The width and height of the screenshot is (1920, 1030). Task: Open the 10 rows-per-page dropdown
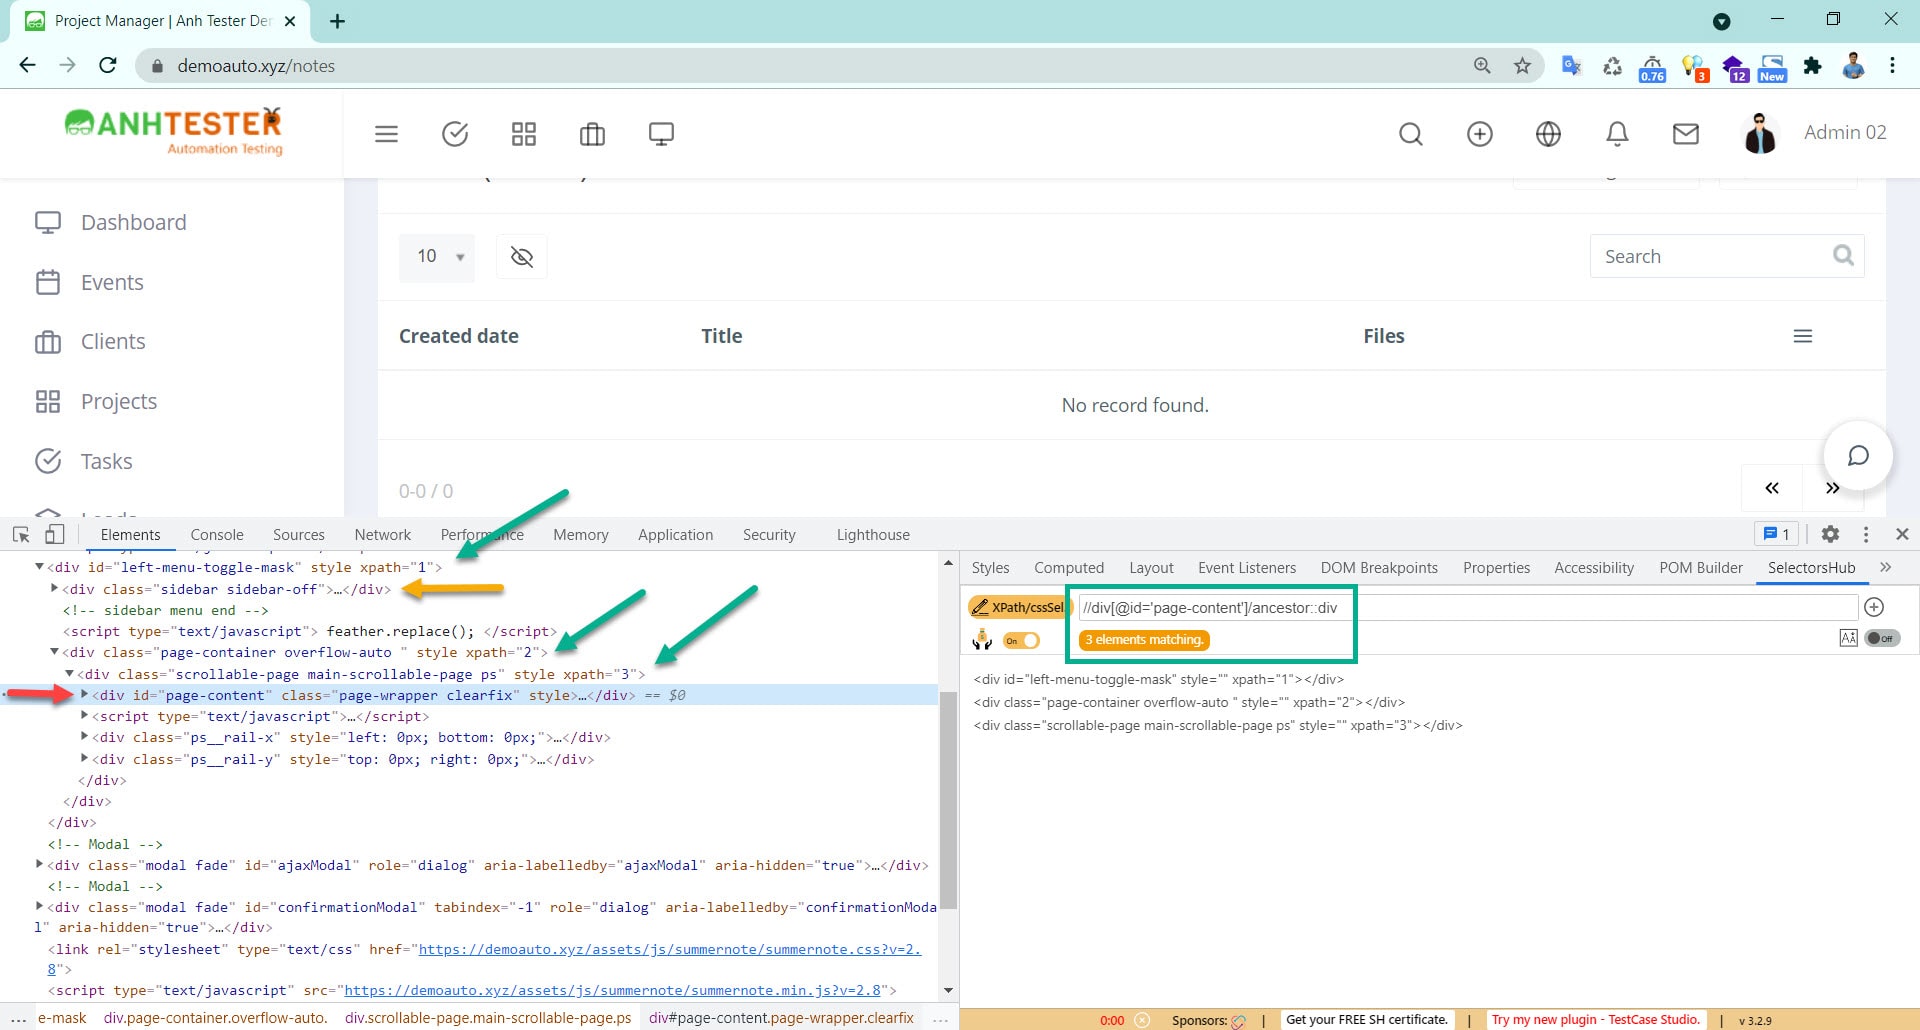(437, 257)
